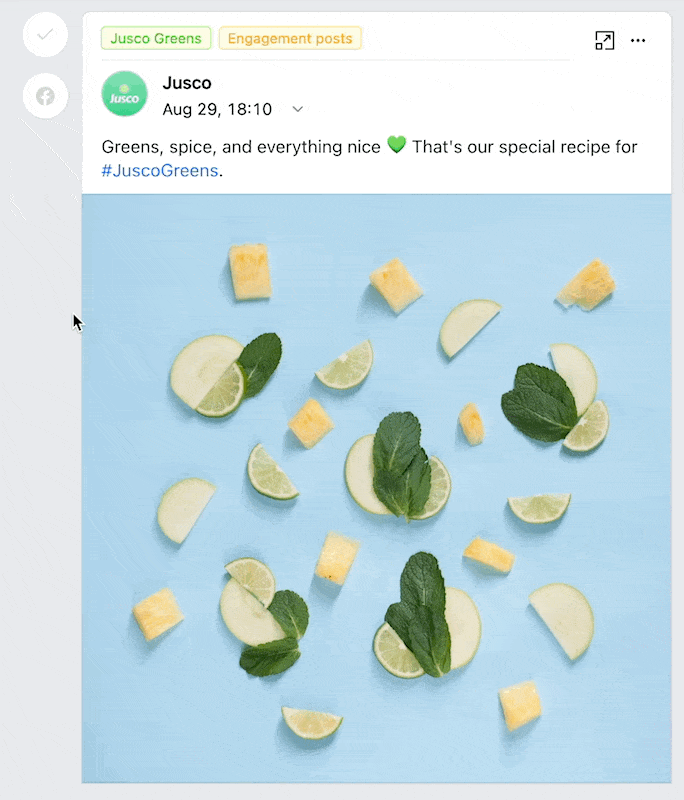Select the Jusco Greens label tag

point(156,39)
